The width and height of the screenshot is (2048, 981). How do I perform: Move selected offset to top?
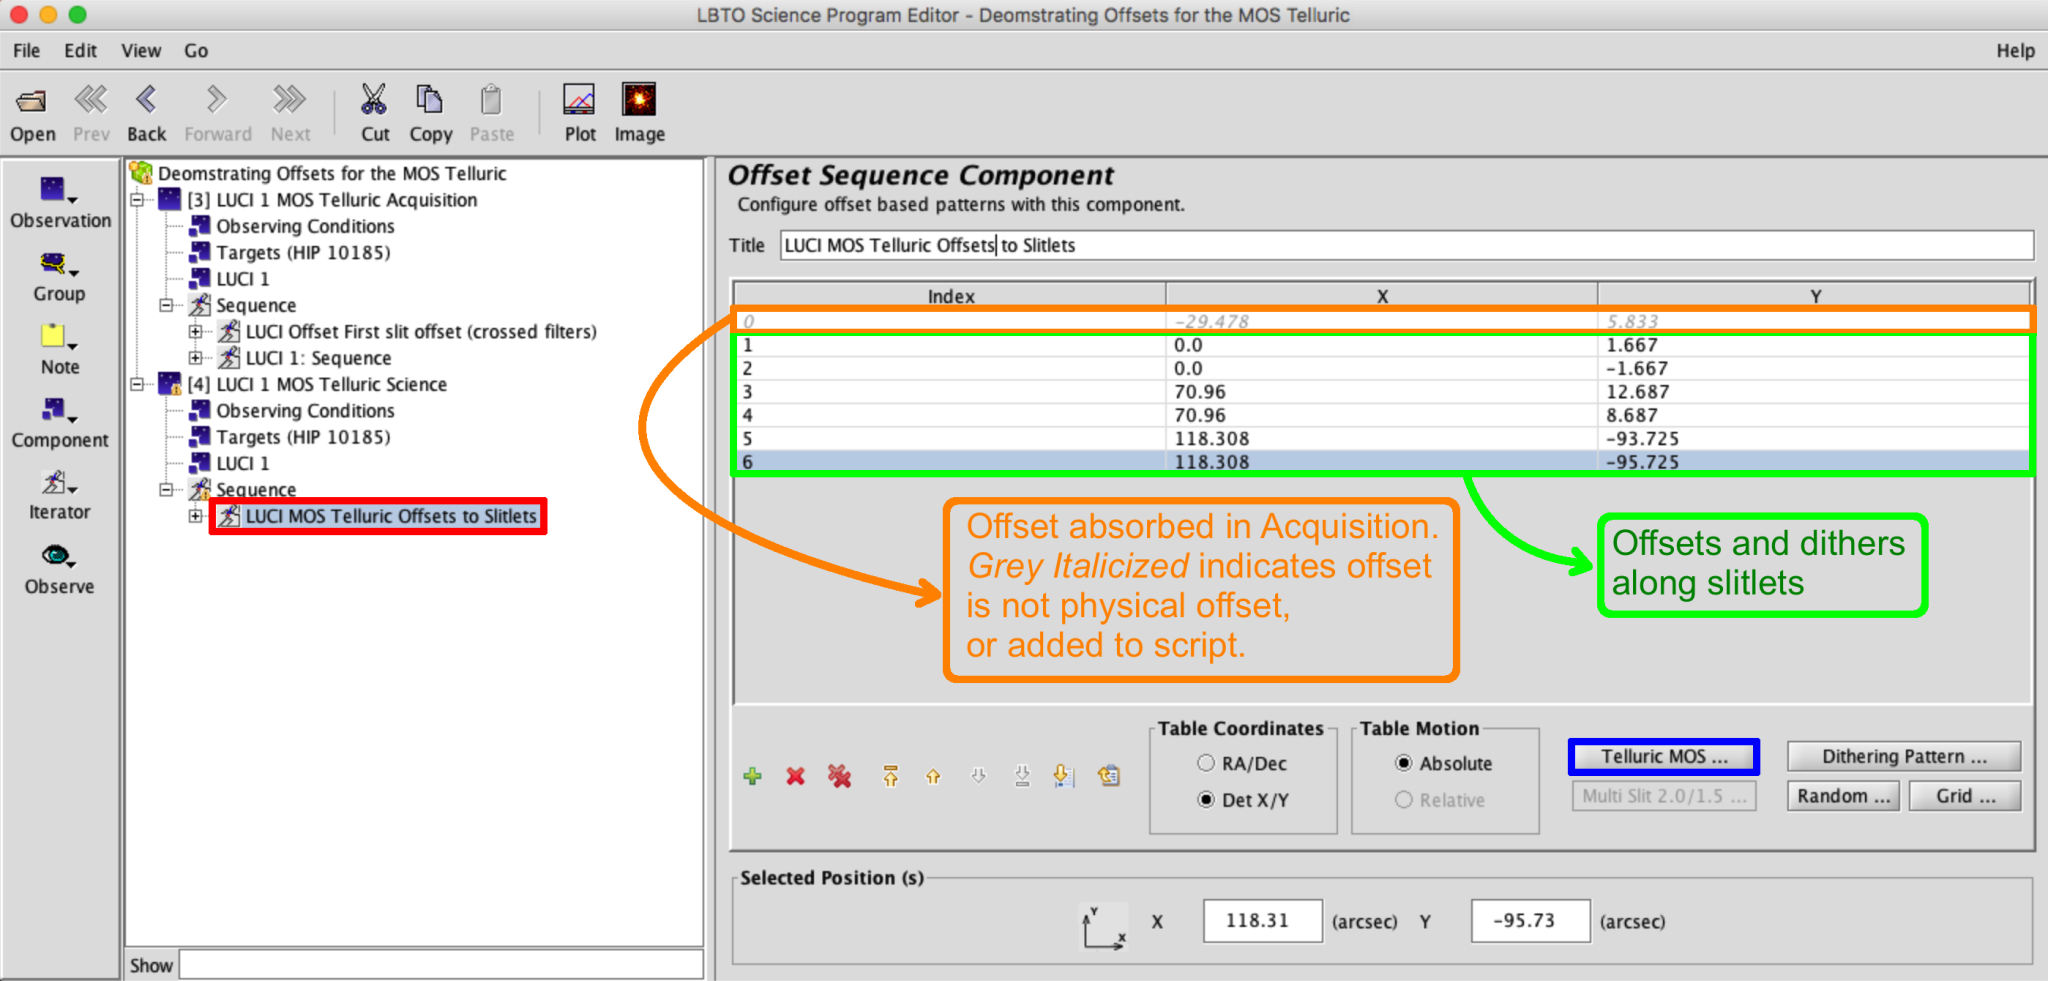pos(890,776)
